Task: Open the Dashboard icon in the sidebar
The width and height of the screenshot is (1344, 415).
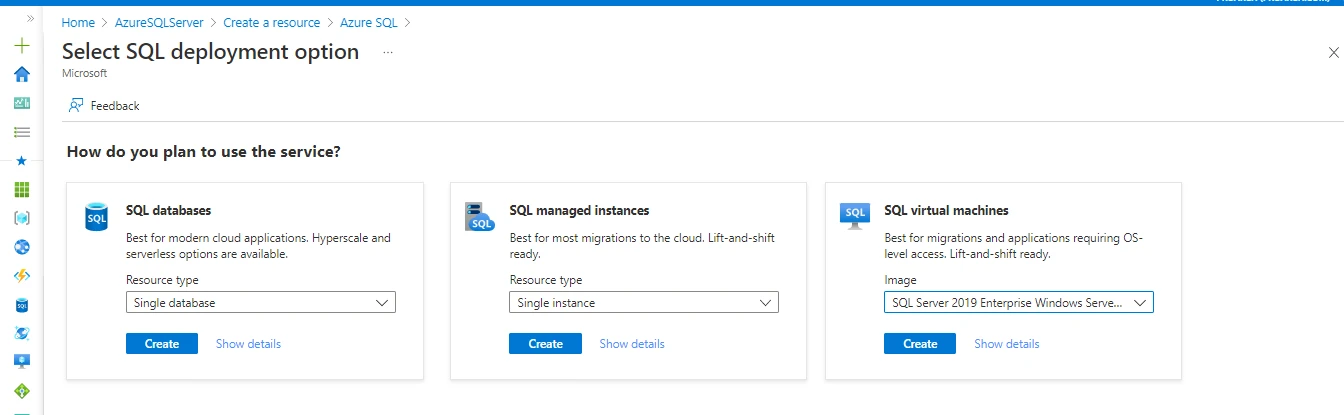Action: tap(22, 103)
